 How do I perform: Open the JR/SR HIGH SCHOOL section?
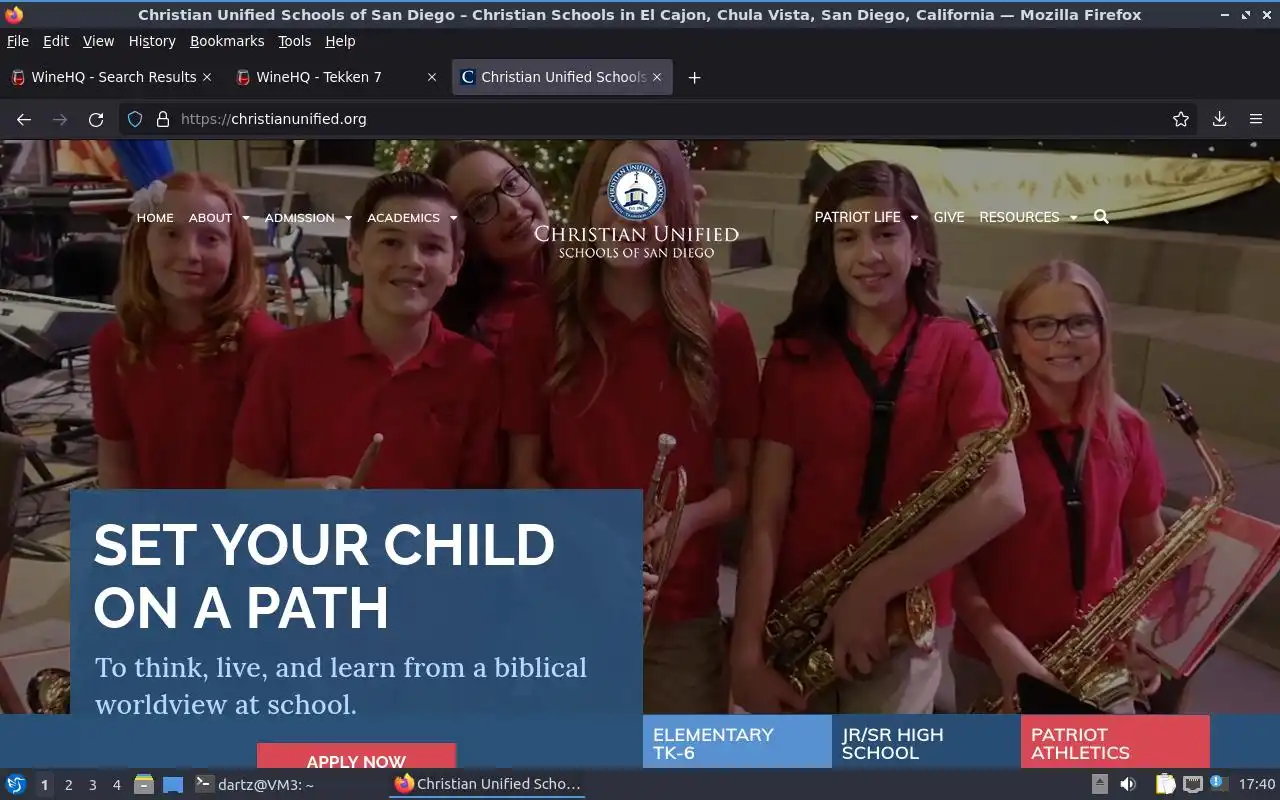[x=926, y=742]
